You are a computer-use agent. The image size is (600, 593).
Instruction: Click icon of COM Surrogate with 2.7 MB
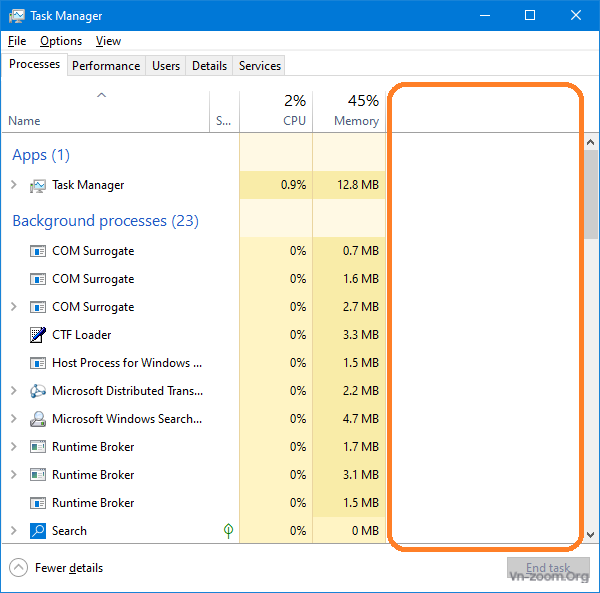[x=38, y=307]
